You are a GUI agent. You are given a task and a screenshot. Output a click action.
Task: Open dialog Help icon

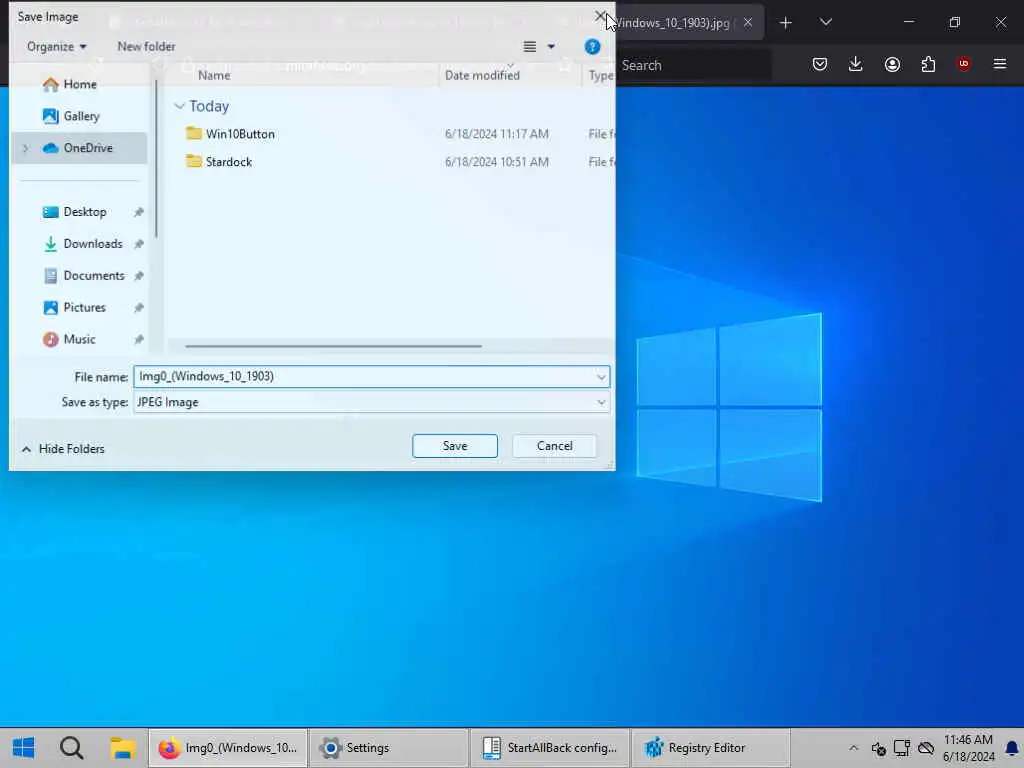coord(592,46)
